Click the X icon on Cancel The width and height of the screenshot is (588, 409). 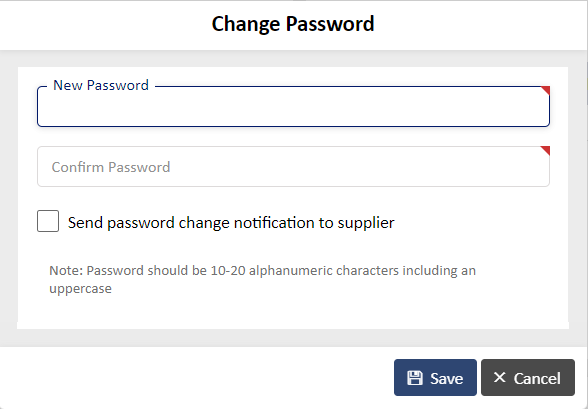pyautogui.click(x=500, y=377)
